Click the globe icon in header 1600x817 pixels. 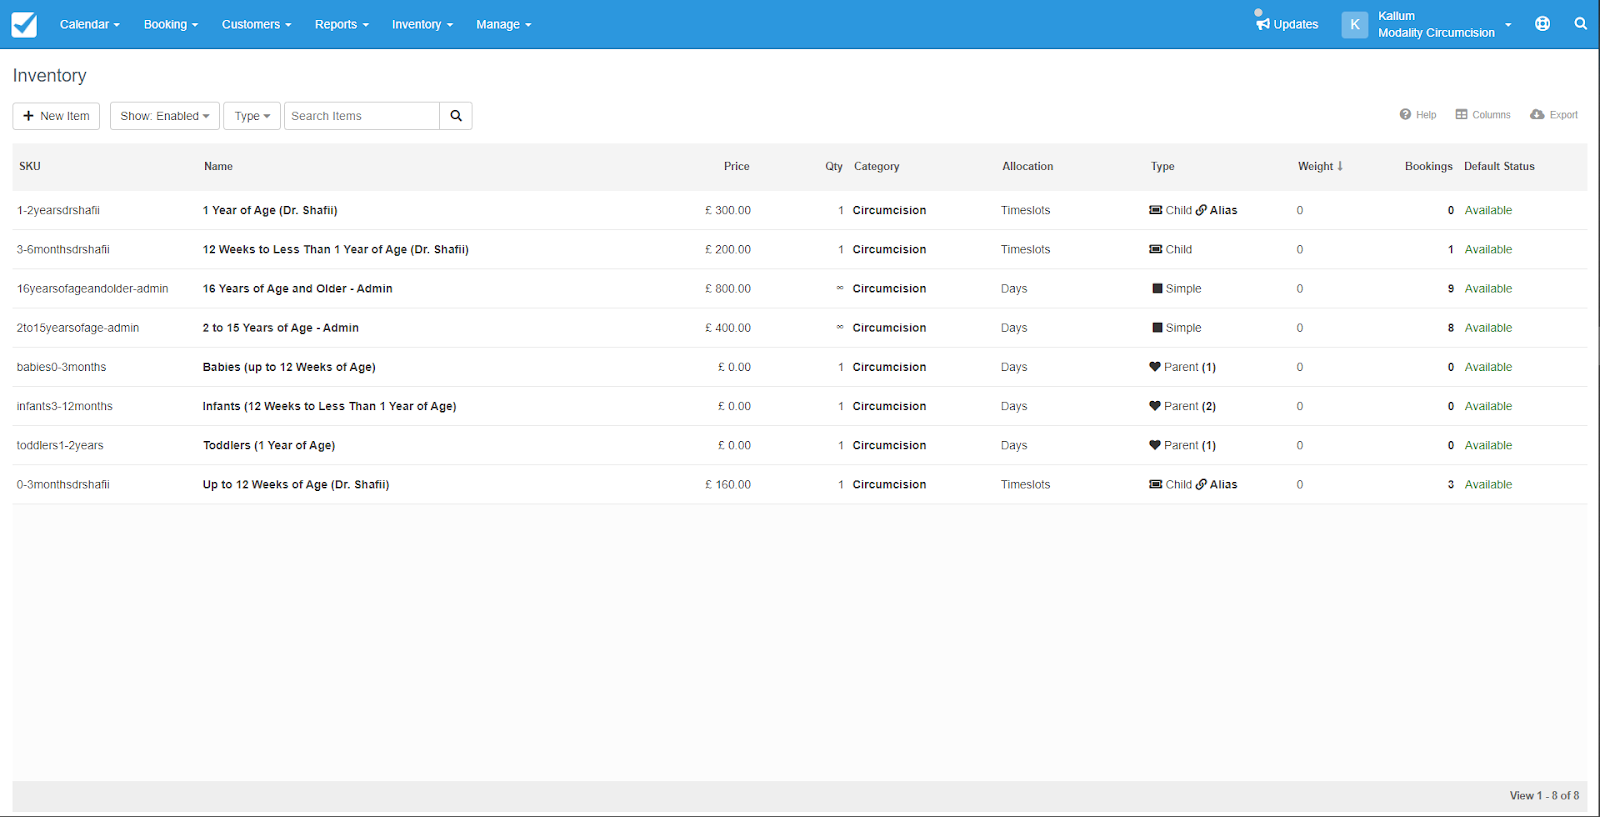click(1543, 24)
